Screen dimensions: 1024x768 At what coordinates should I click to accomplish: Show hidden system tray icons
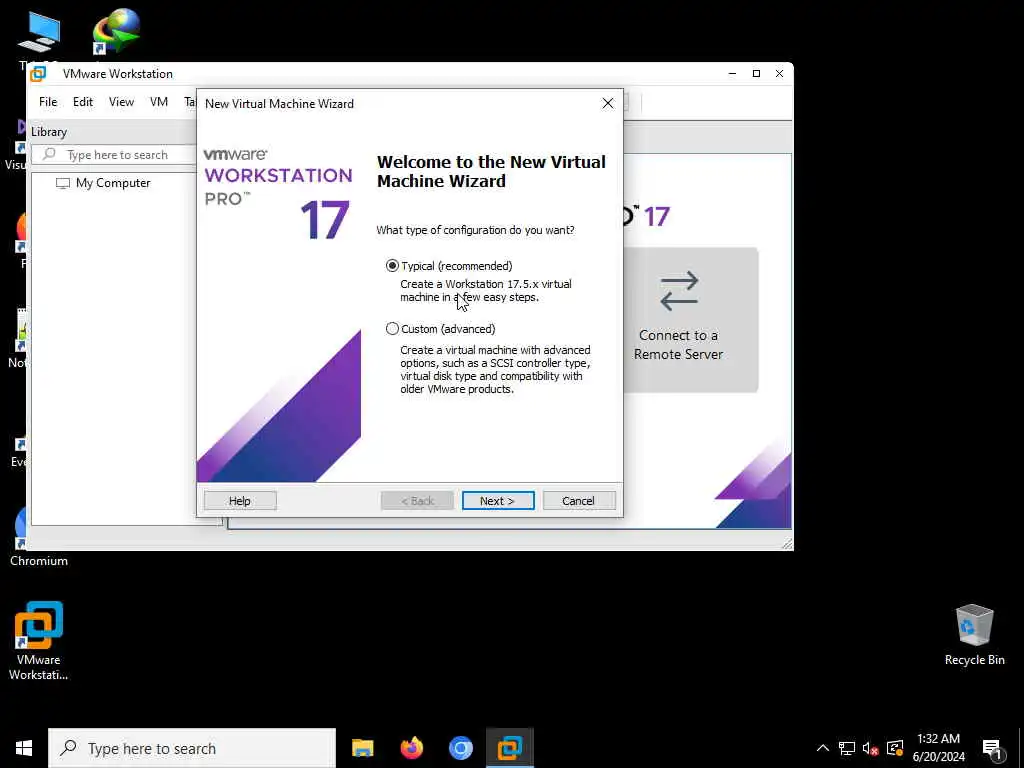point(823,748)
